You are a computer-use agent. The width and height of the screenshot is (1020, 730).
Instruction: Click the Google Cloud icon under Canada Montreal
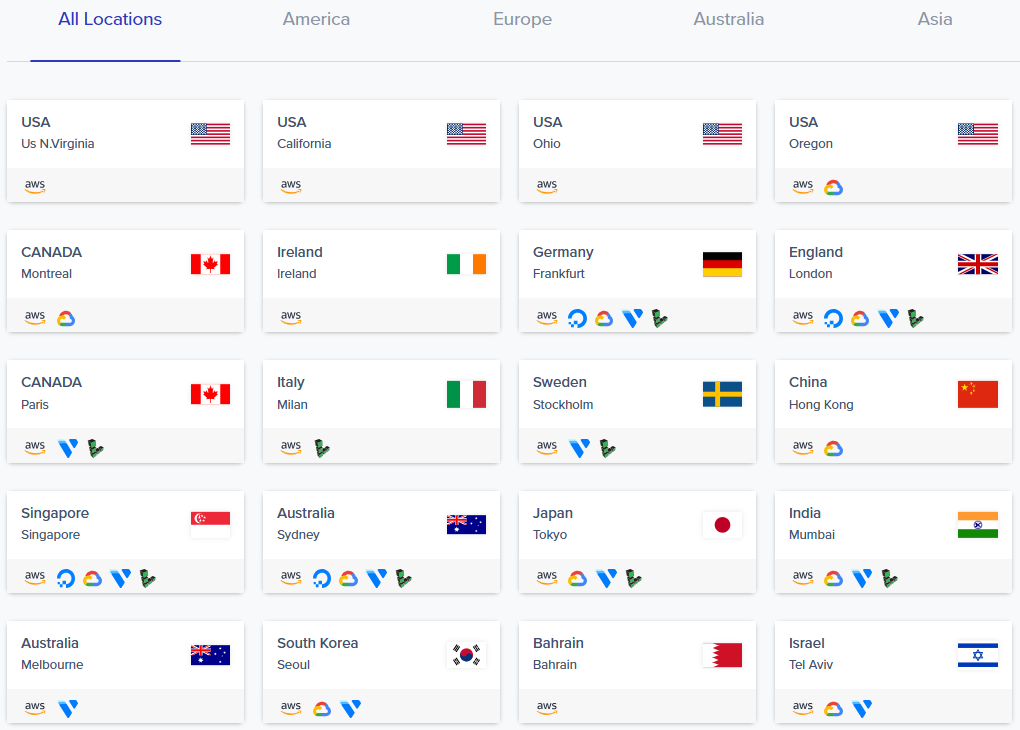[66, 319]
